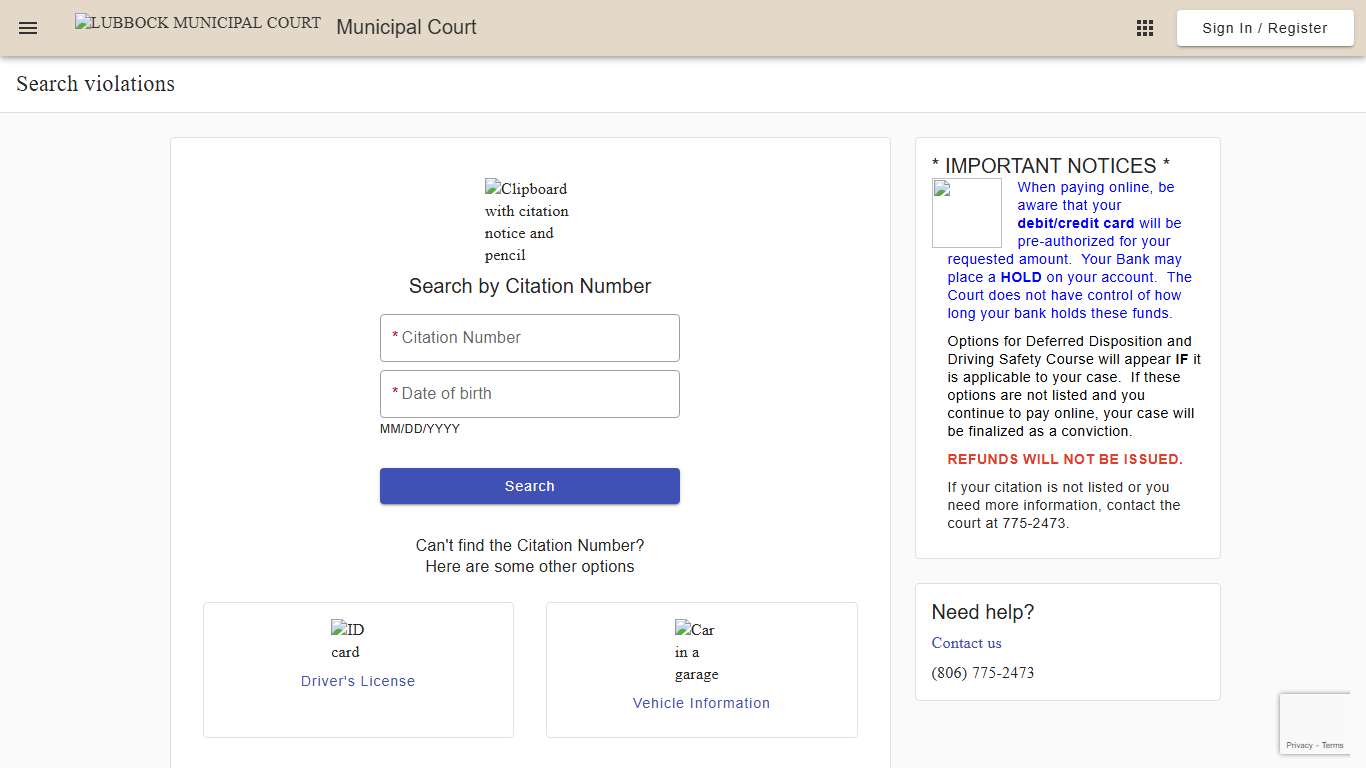Click the image inside Important Notices panel
This screenshot has width=1366, height=768.
[x=966, y=212]
